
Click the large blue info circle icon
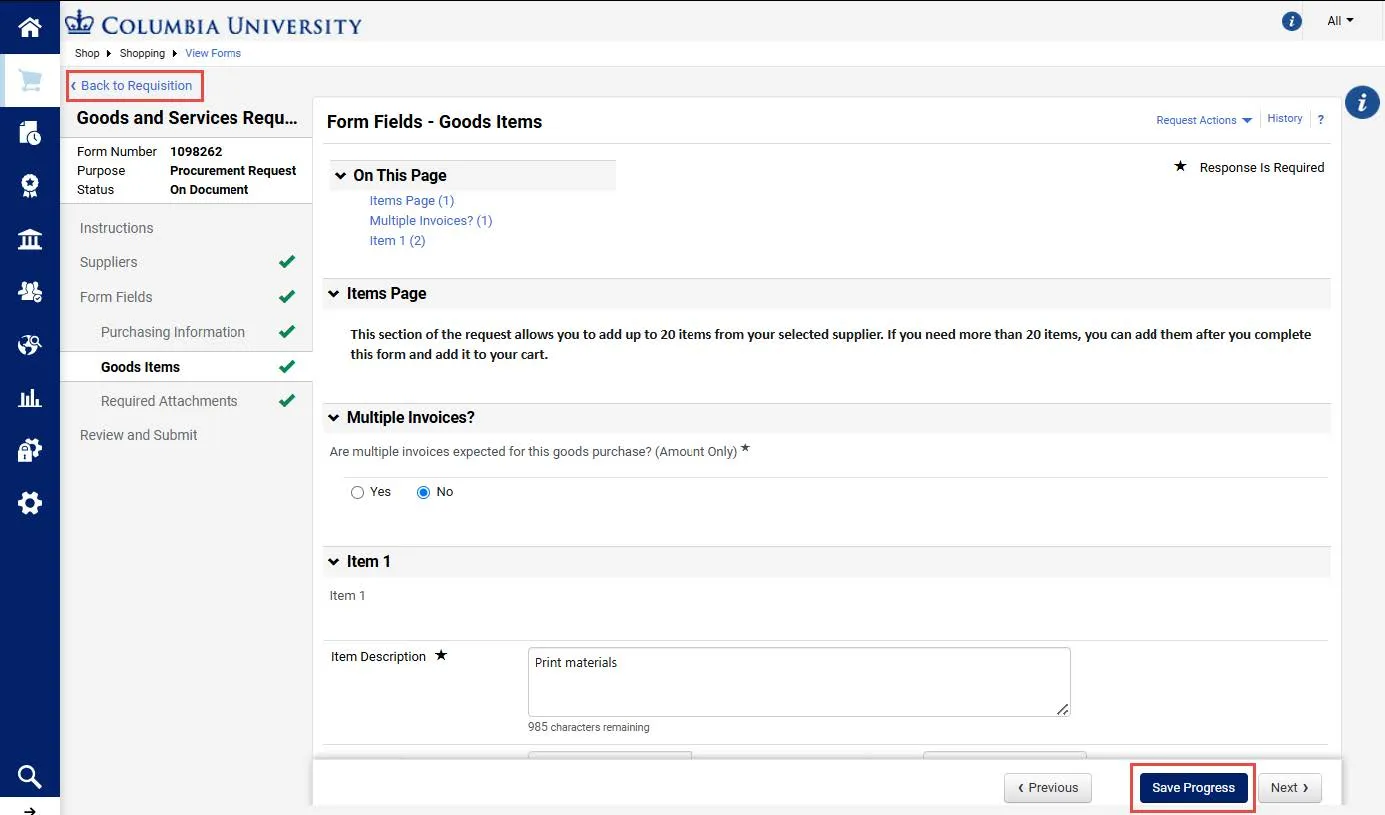point(1362,102)
